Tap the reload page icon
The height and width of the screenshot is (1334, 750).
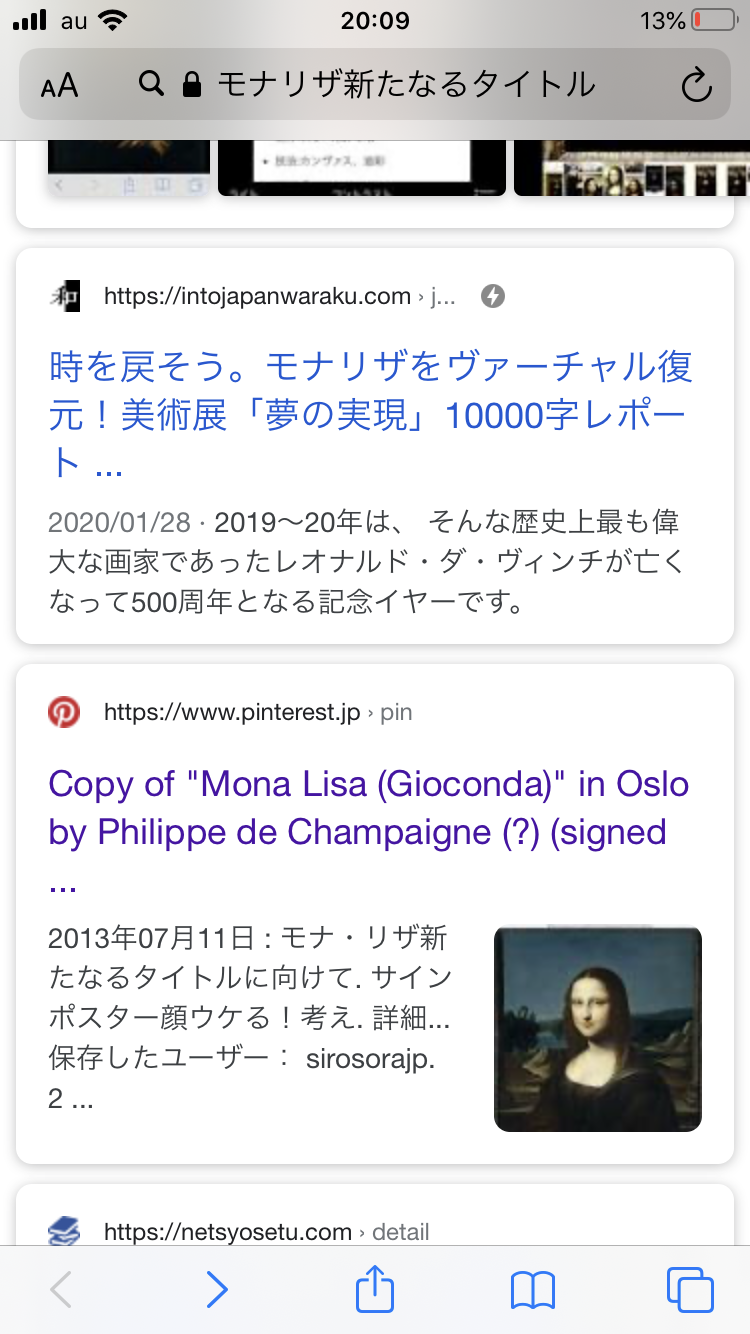click(696, 86)
